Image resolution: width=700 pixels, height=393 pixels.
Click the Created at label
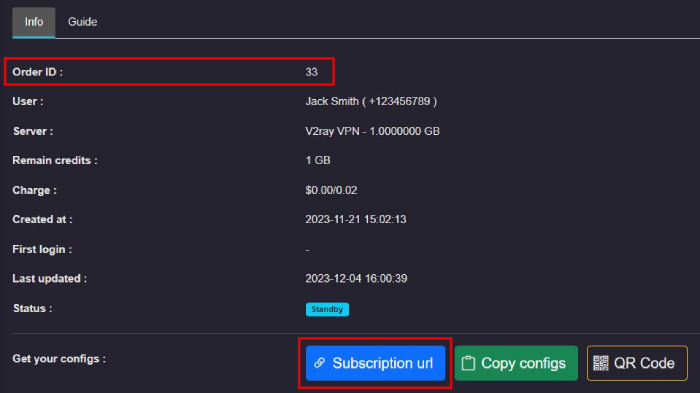coord(42,219)
